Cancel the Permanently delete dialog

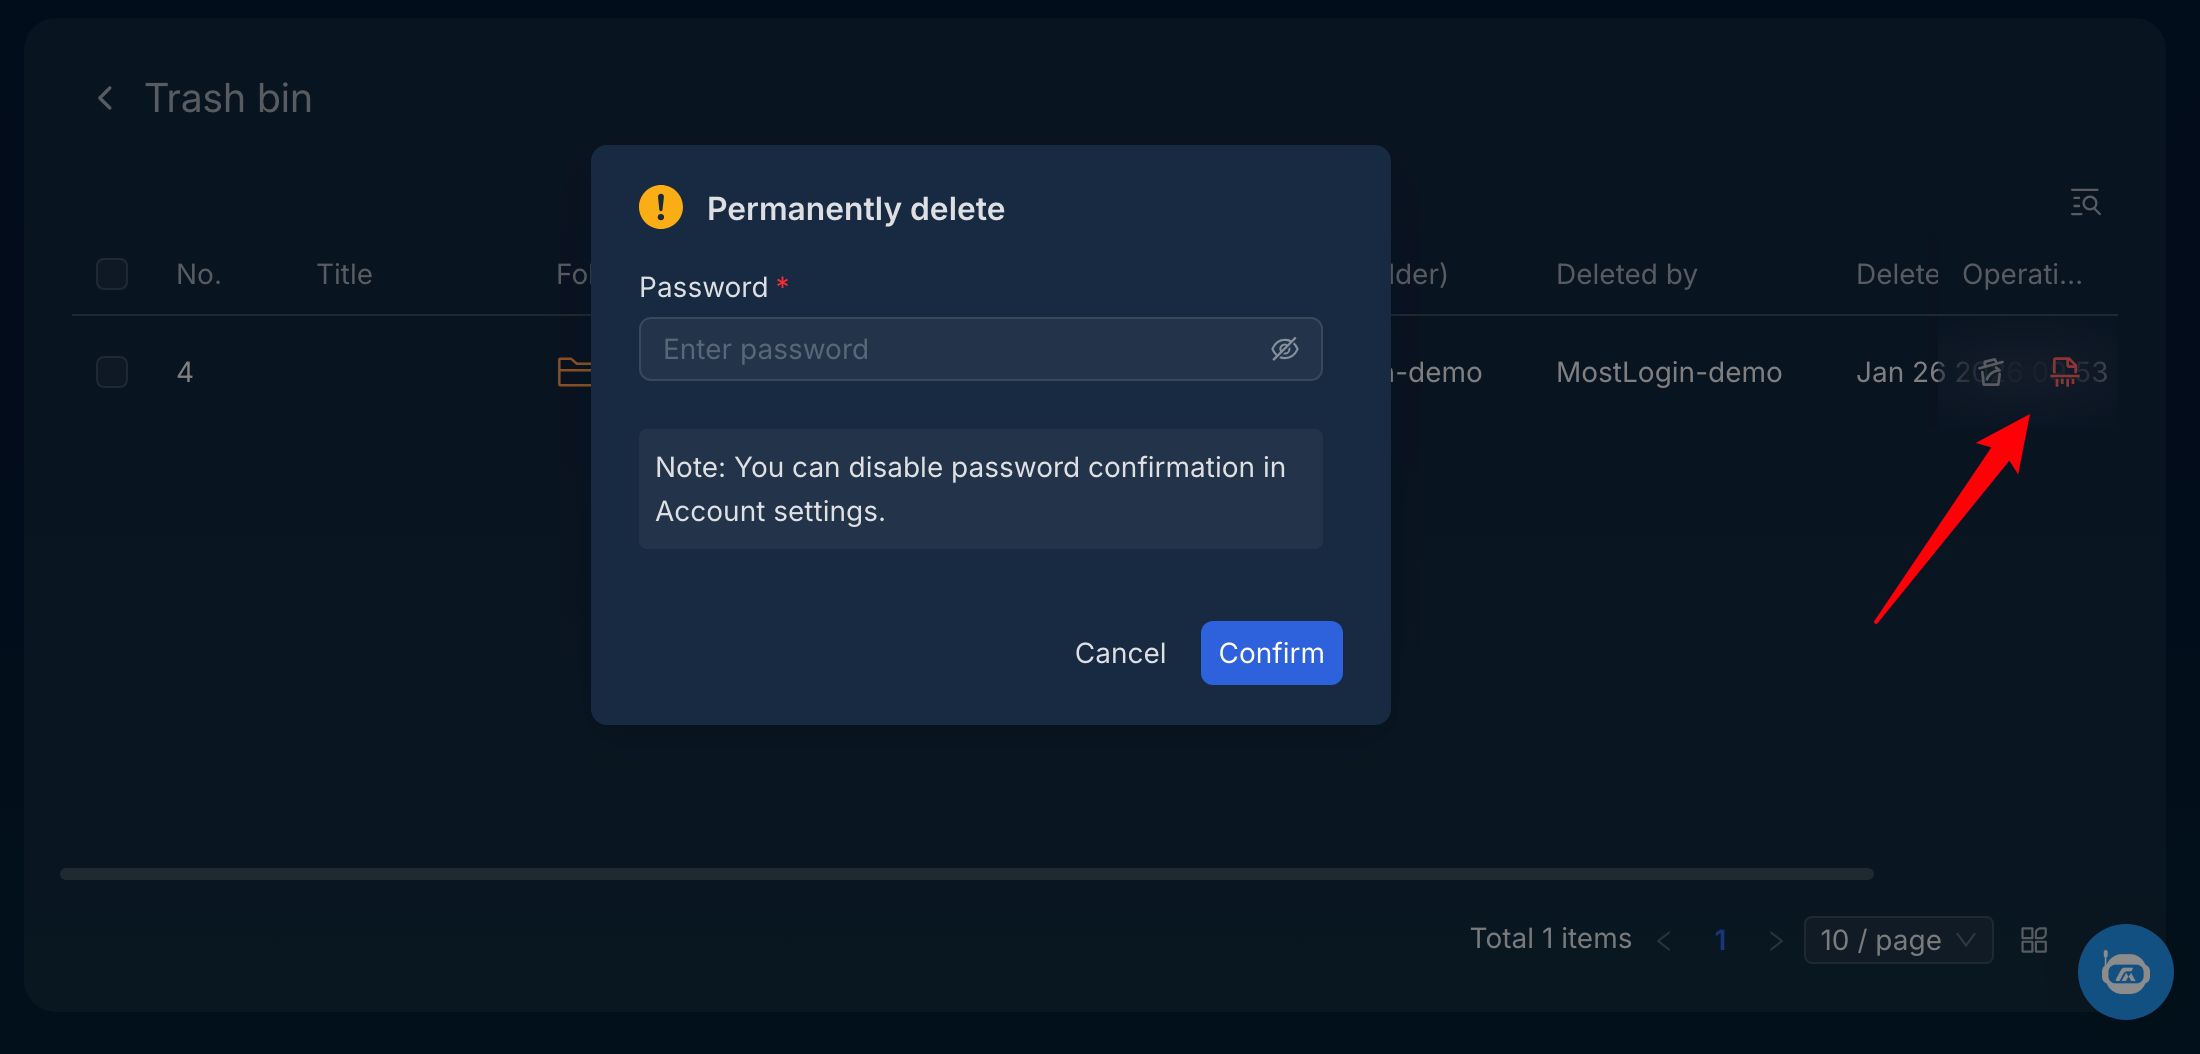(1120, 653)
